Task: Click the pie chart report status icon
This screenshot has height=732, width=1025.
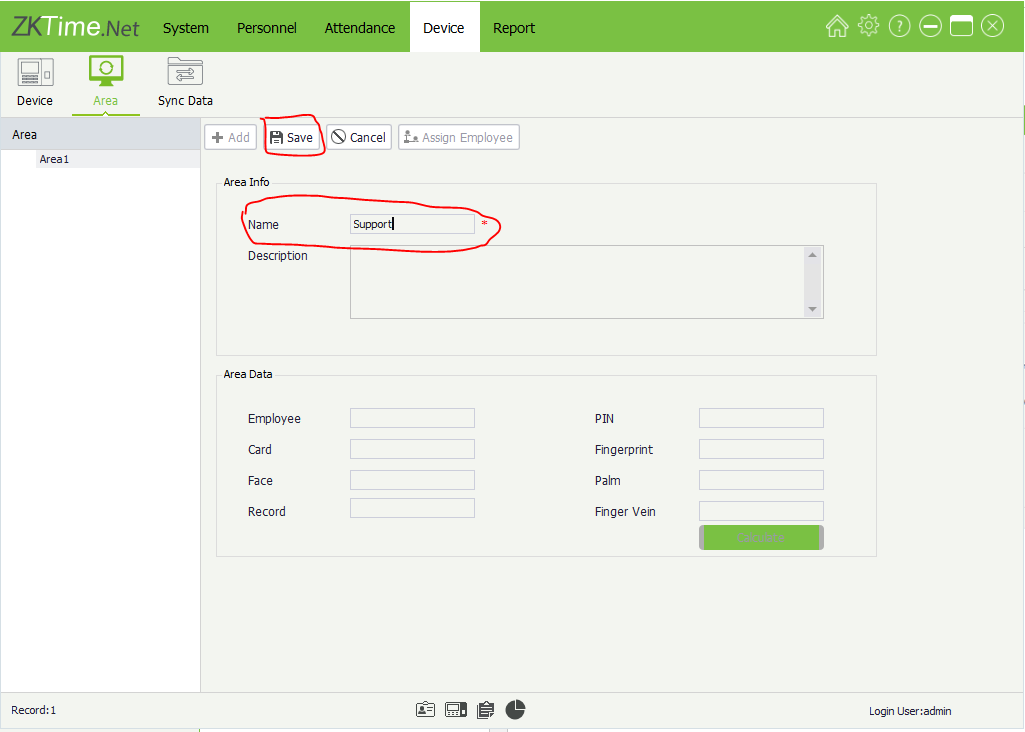Action: [515, 710]
